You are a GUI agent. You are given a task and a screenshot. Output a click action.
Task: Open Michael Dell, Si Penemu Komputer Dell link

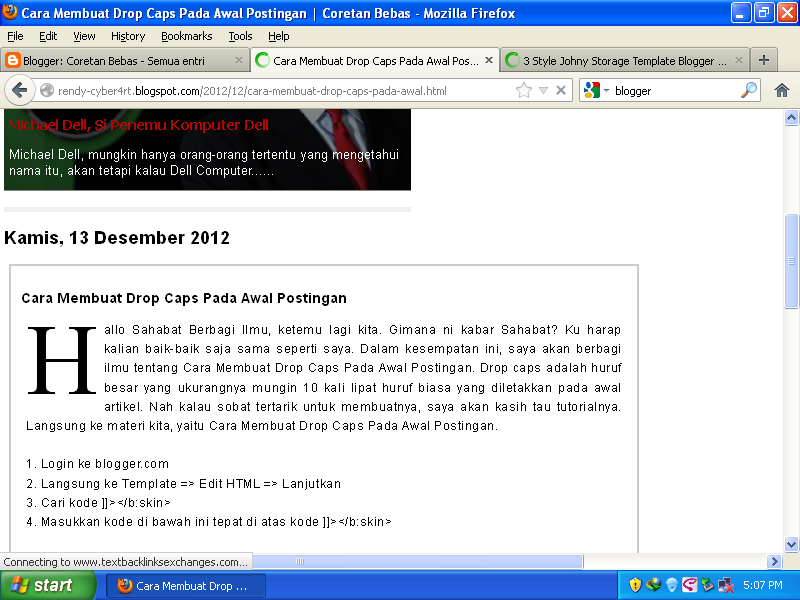pos(138,125)
